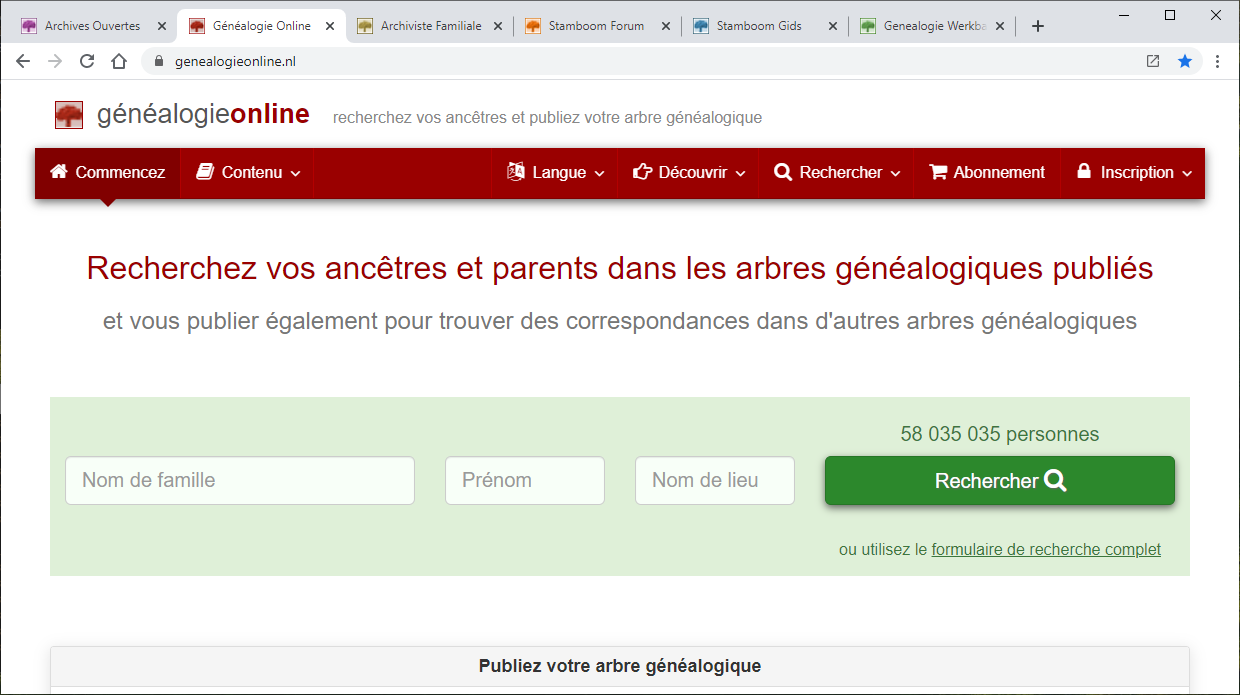Switch to the Genealogie Werkbank tab
The width and height of the screenshot is (1240, 695).
pyautogui.click(x=932, y=26)
